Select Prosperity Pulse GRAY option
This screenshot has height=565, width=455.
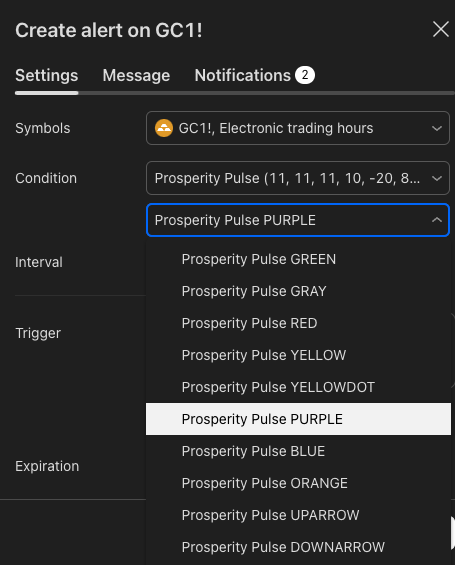(x=298, y=291)
